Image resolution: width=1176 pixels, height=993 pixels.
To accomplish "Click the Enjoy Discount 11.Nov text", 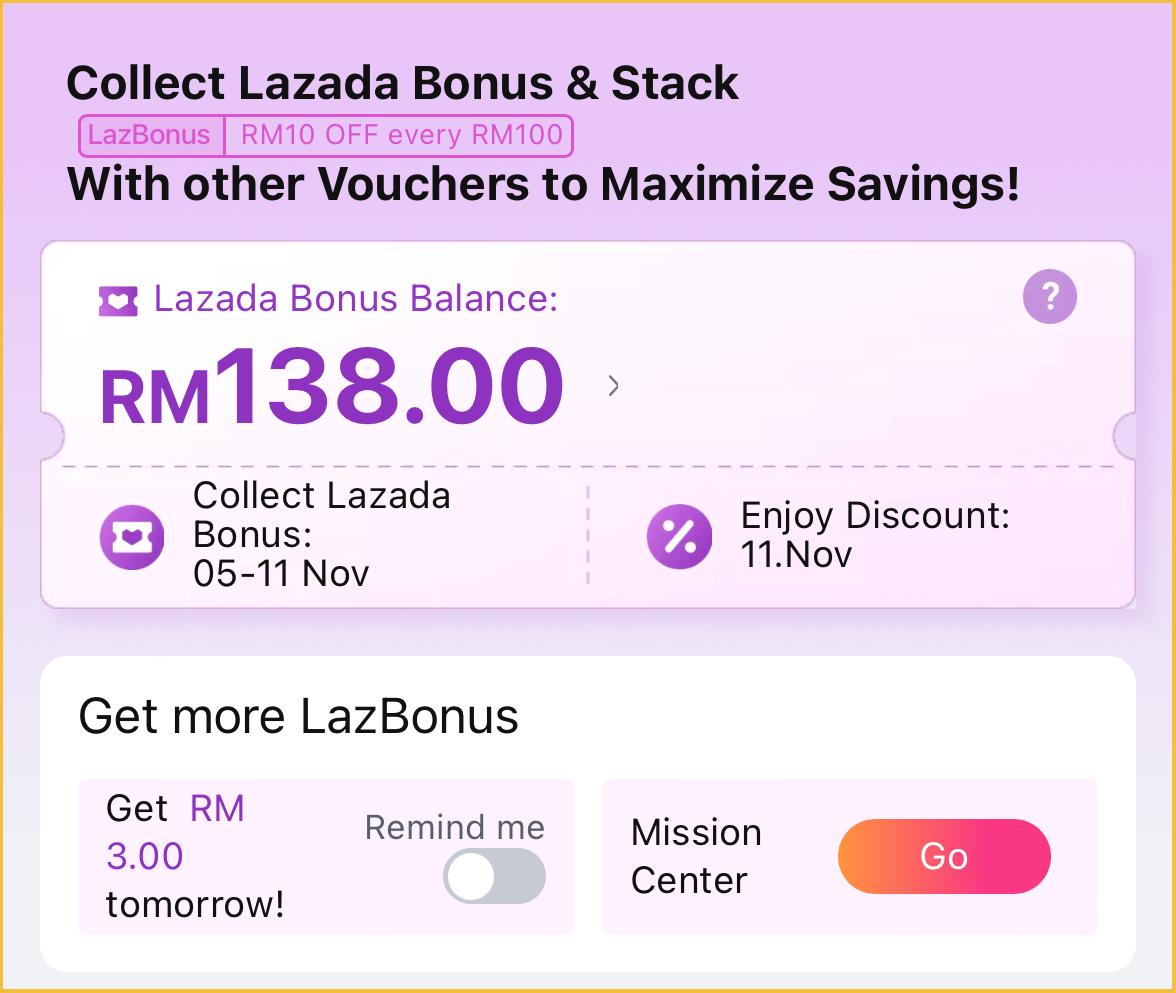I will (874, 534).
